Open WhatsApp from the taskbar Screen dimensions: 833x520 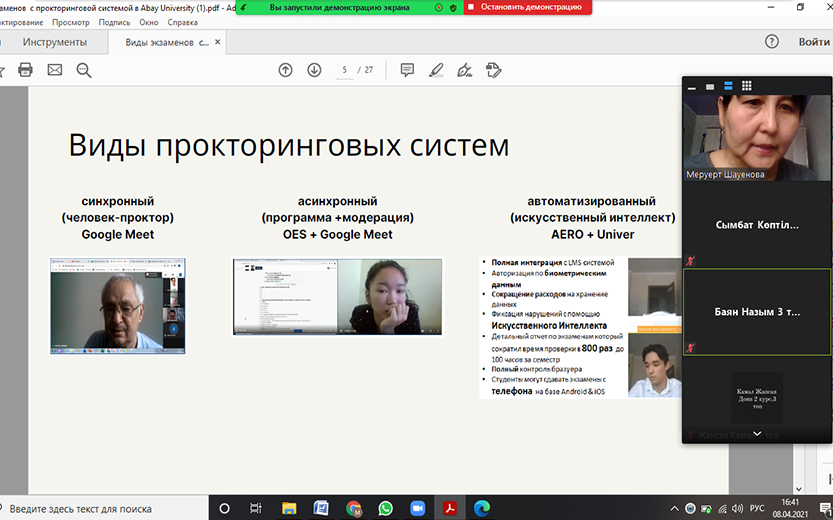[x=386, y=508]
